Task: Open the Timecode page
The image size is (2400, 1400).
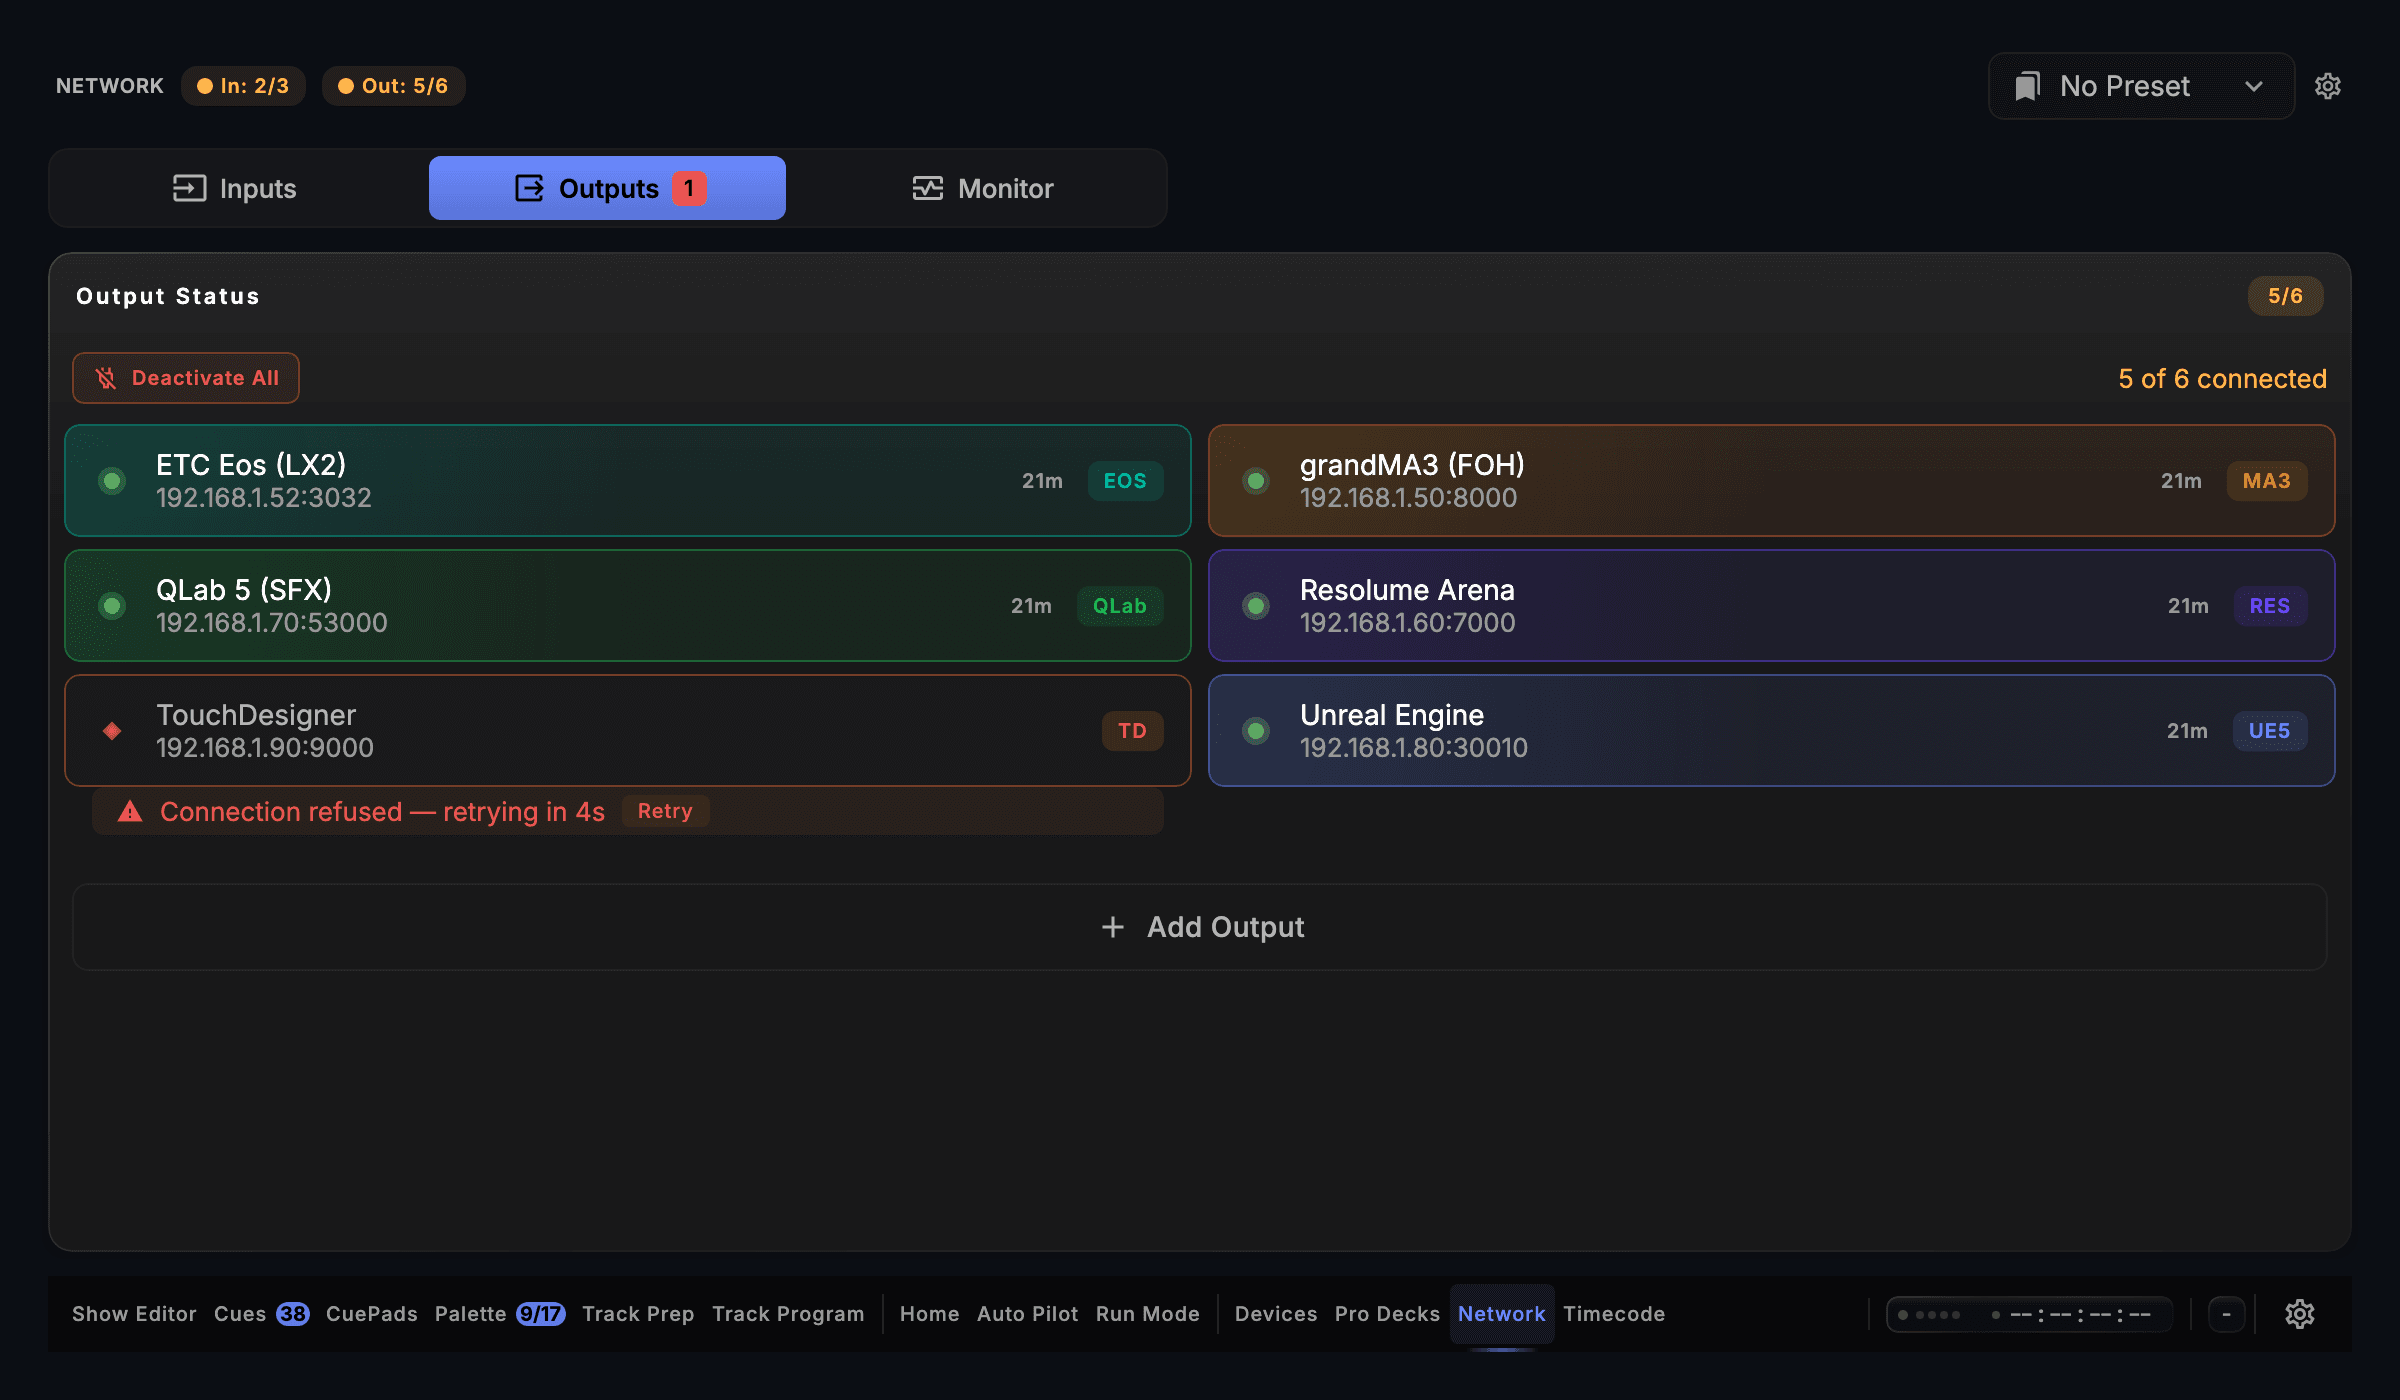Action: coord(1614,1314)
